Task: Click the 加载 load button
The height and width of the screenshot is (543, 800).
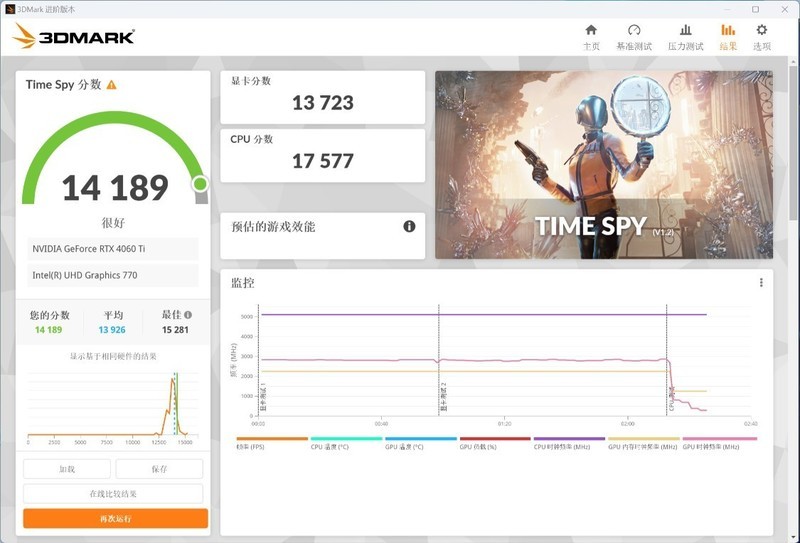Action: [x=67, y=469]
